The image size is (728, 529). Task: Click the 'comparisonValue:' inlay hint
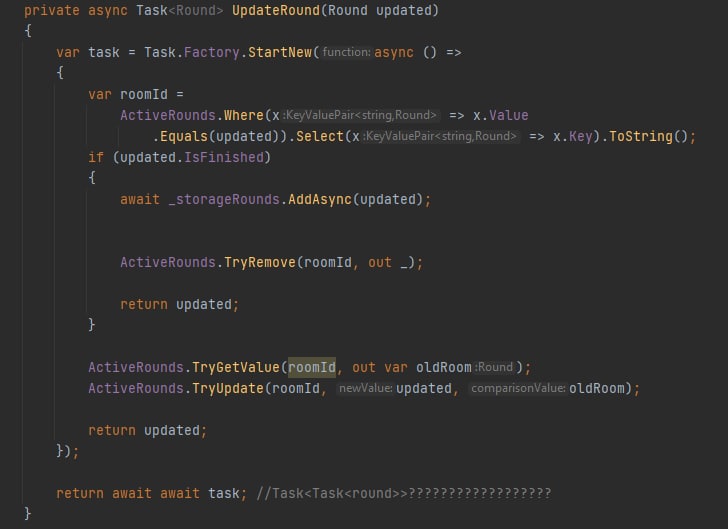518,388
